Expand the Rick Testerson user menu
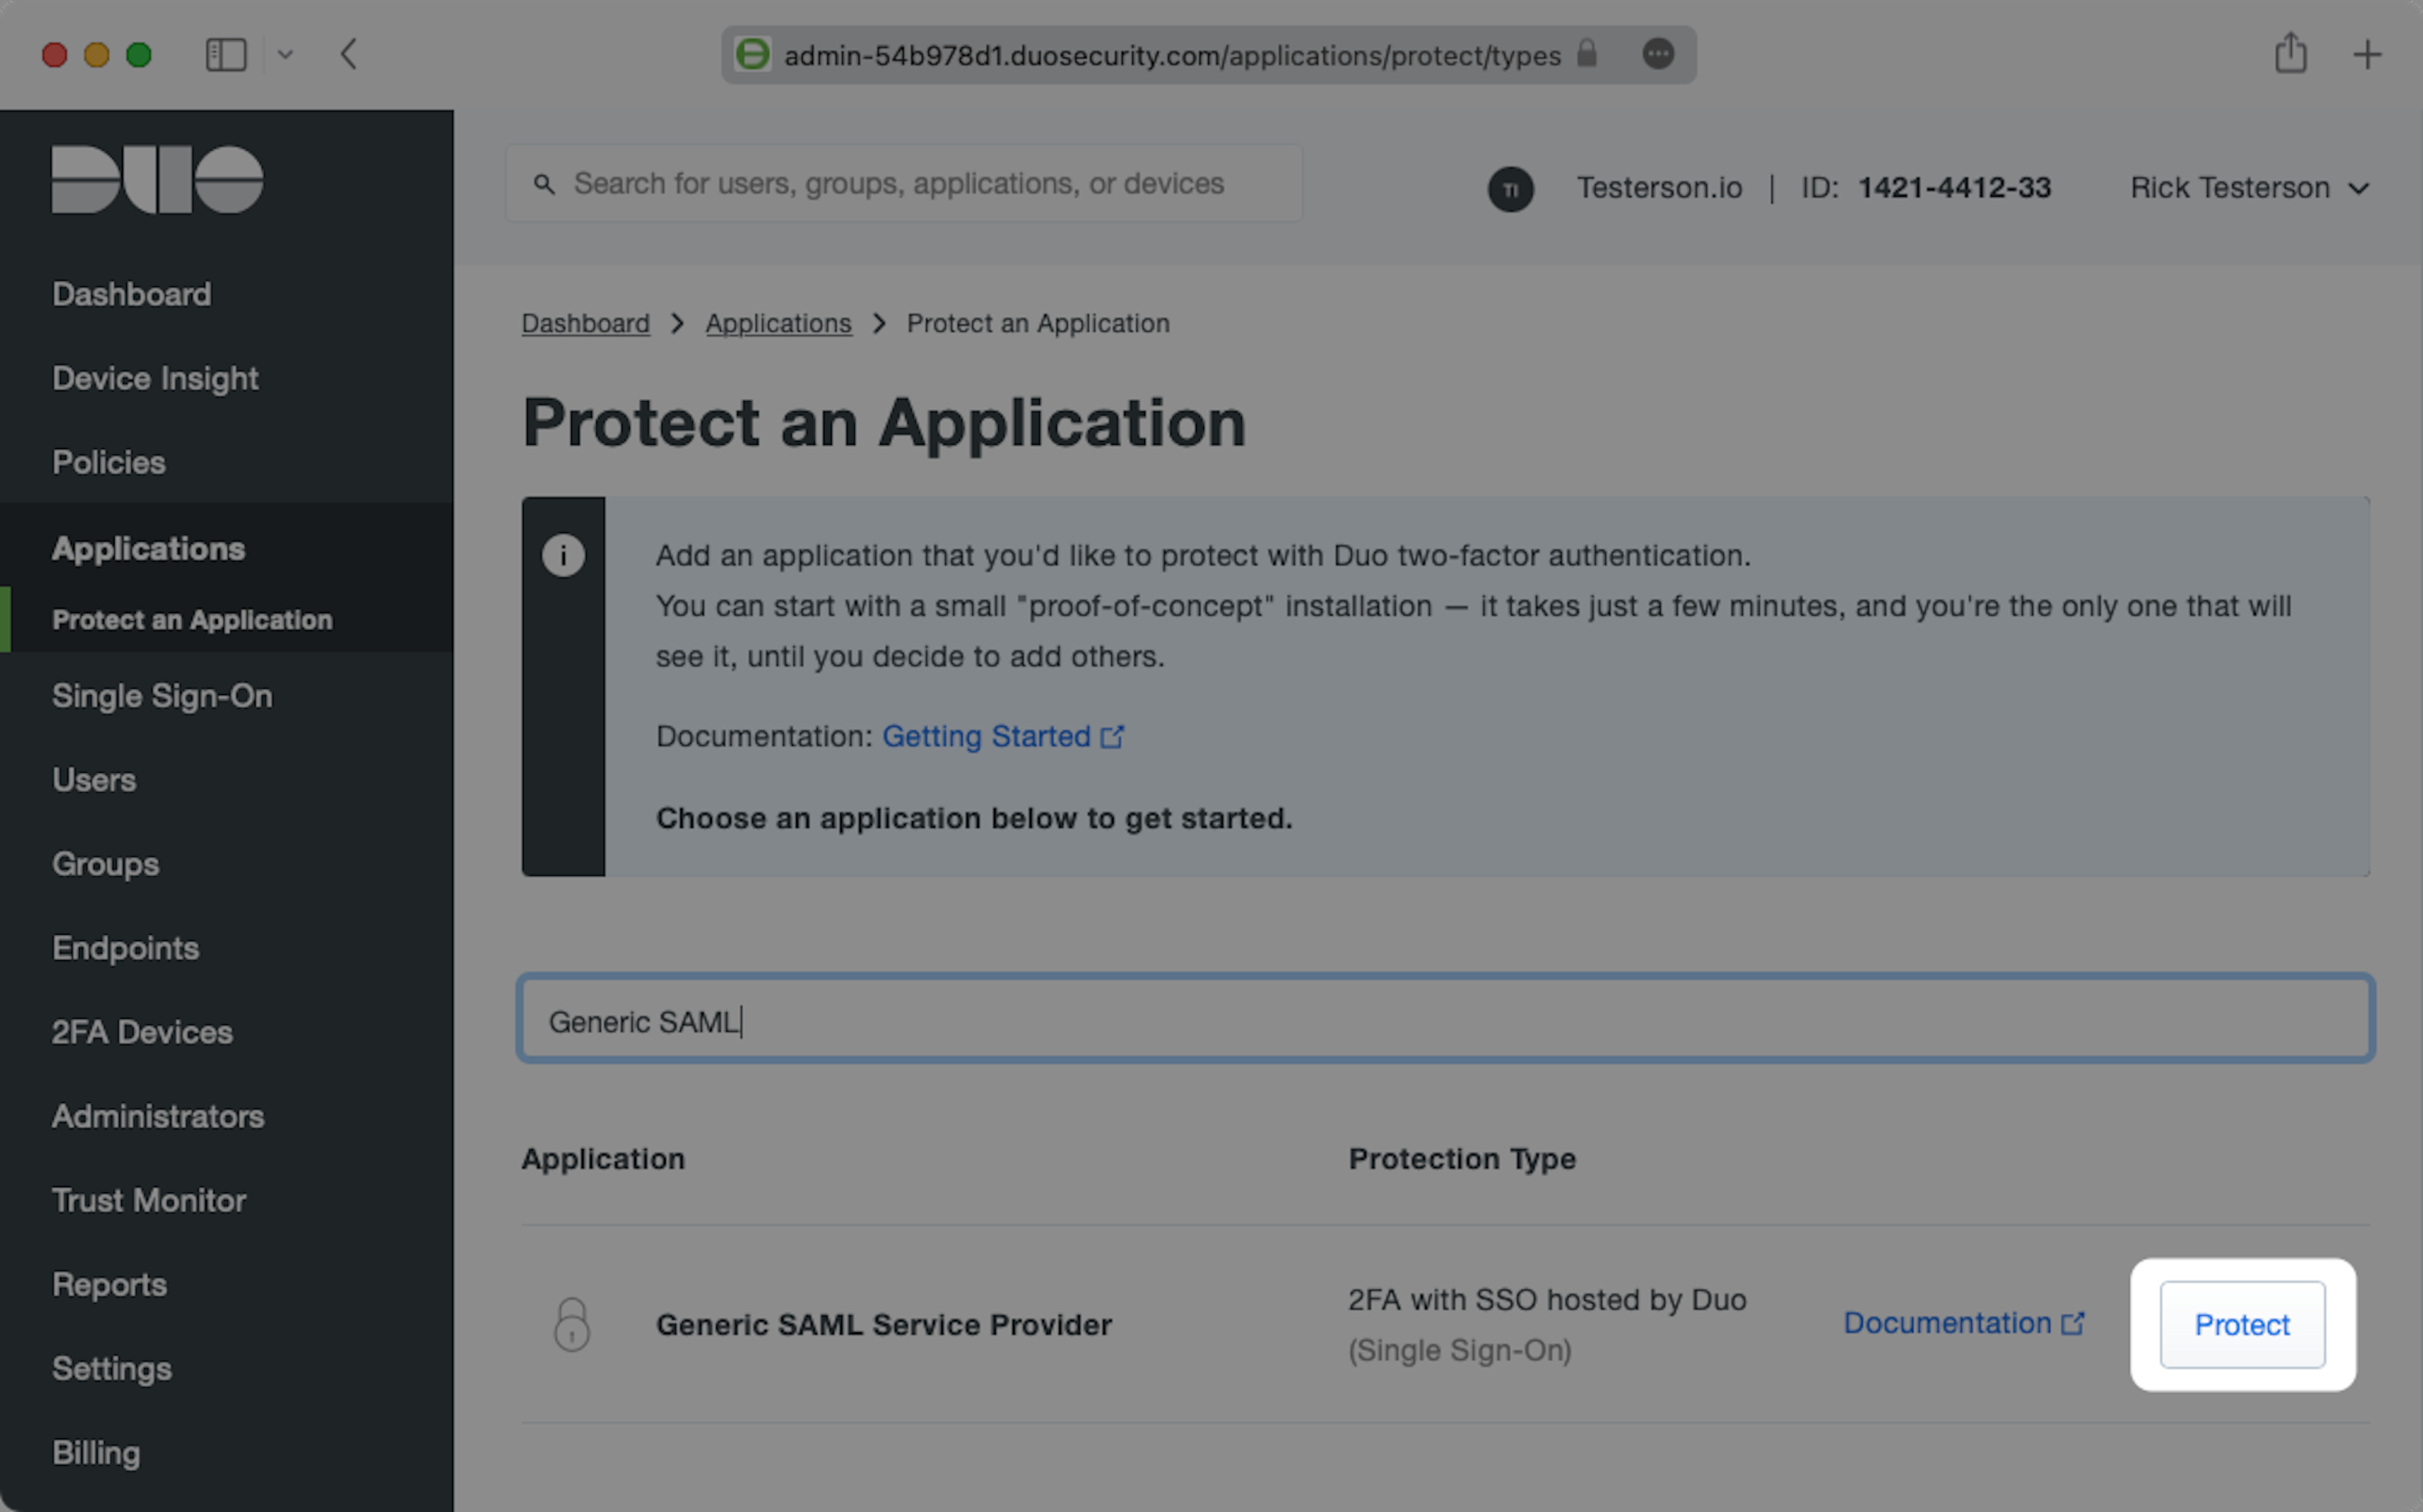The height and width of the screenshot is (1512, 2423). click(x=2249, y=188)
